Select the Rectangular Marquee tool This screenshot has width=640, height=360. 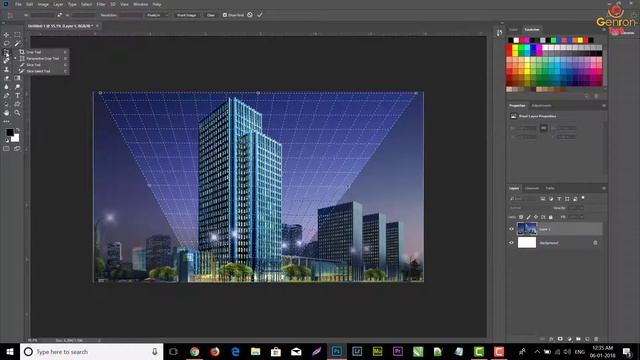[17, 35]
